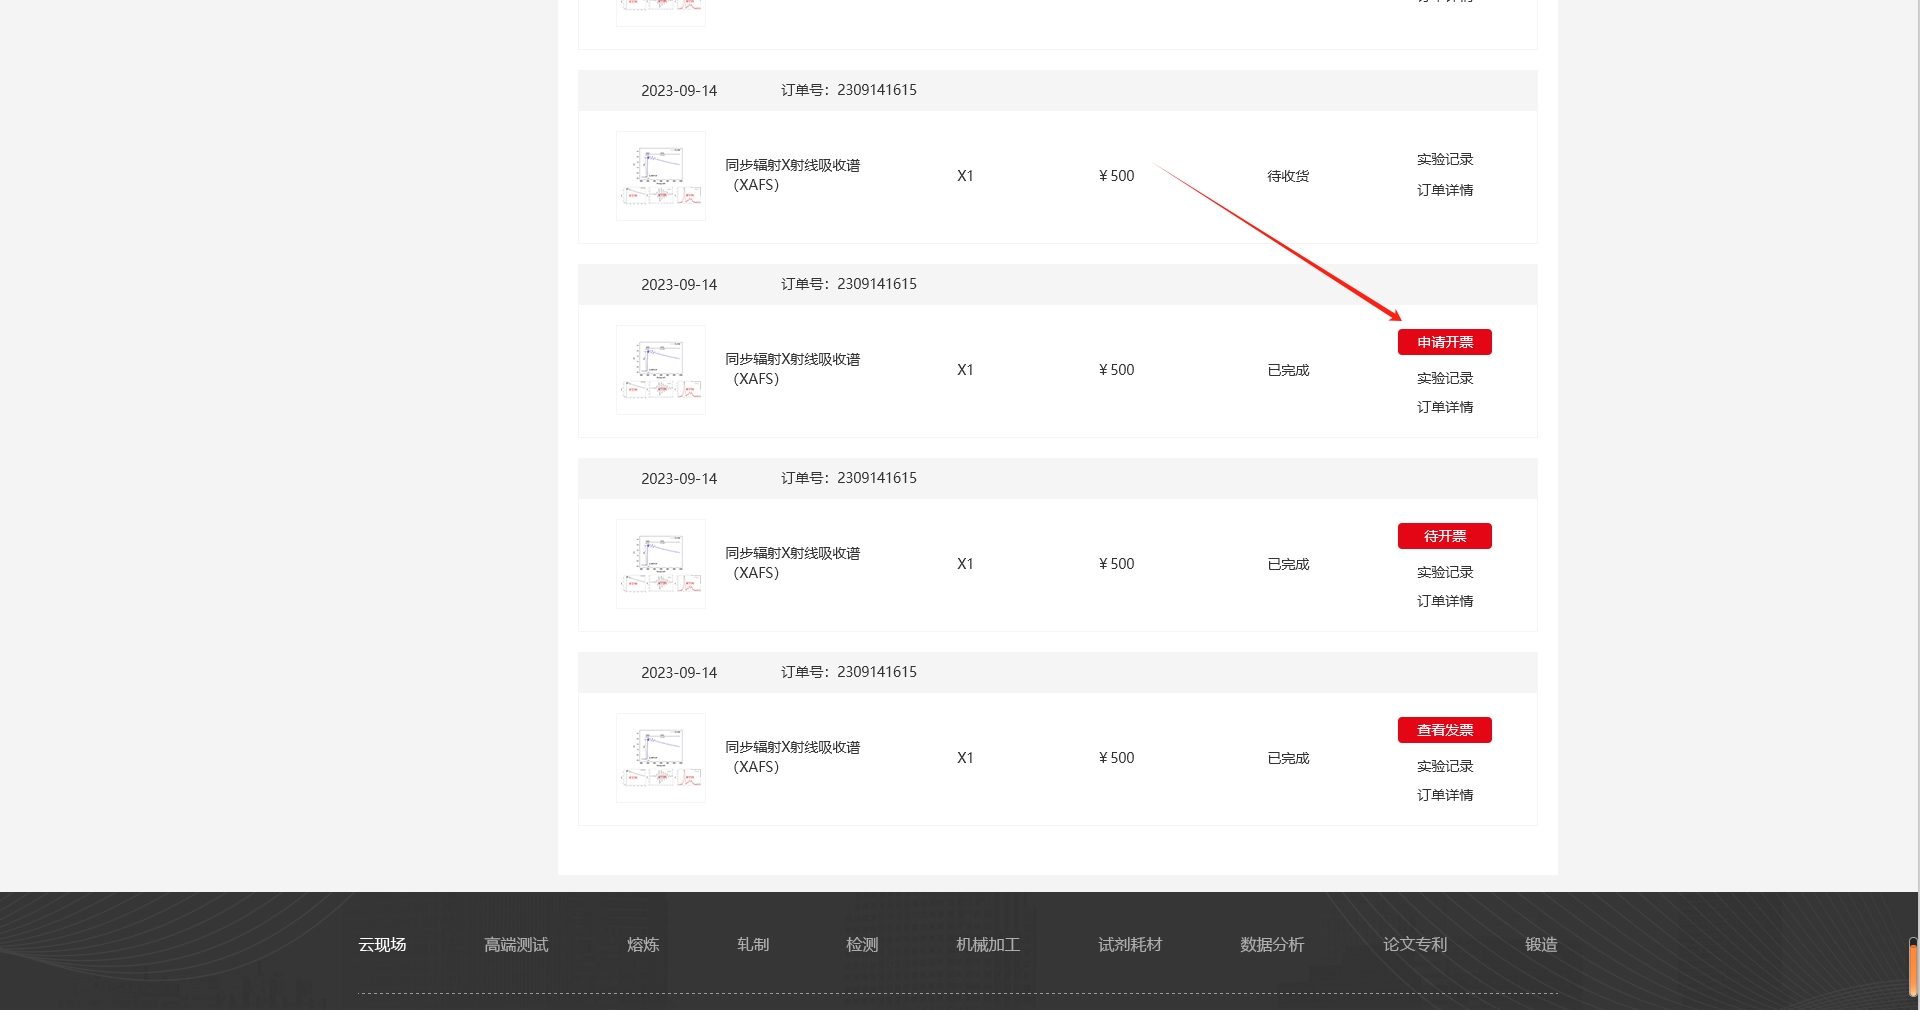Click the red 申请开票 button

pyautogui.click(x=1444, y=342)
